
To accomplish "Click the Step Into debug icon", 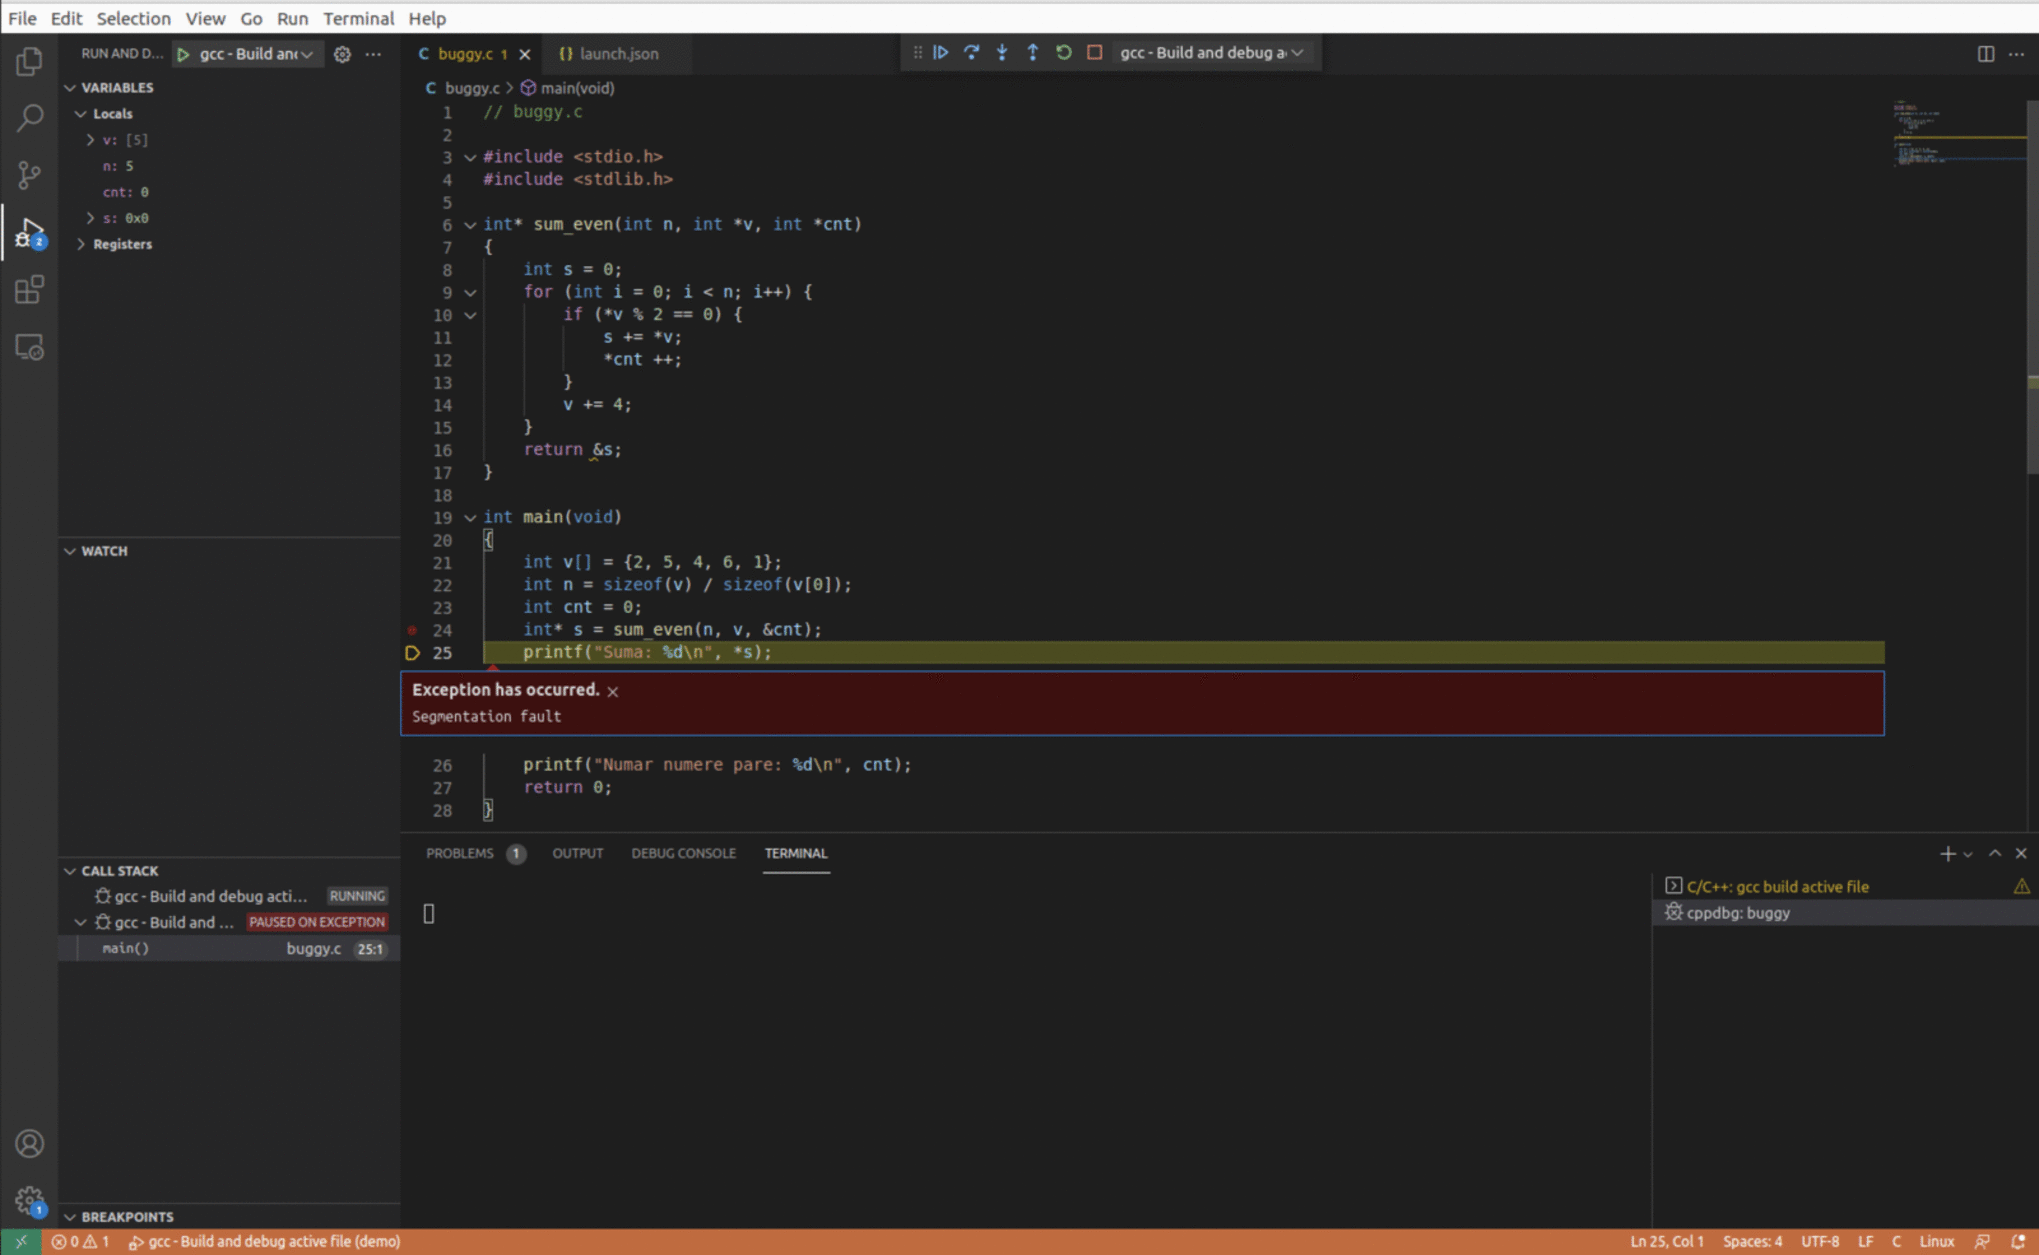I will coord(1002,52).
